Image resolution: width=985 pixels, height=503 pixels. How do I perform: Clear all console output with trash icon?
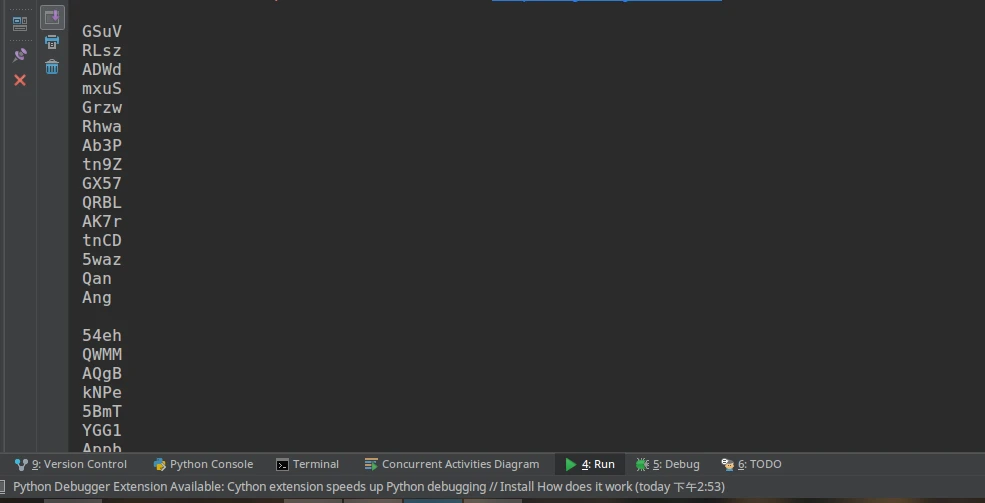[x=52, y=67]
